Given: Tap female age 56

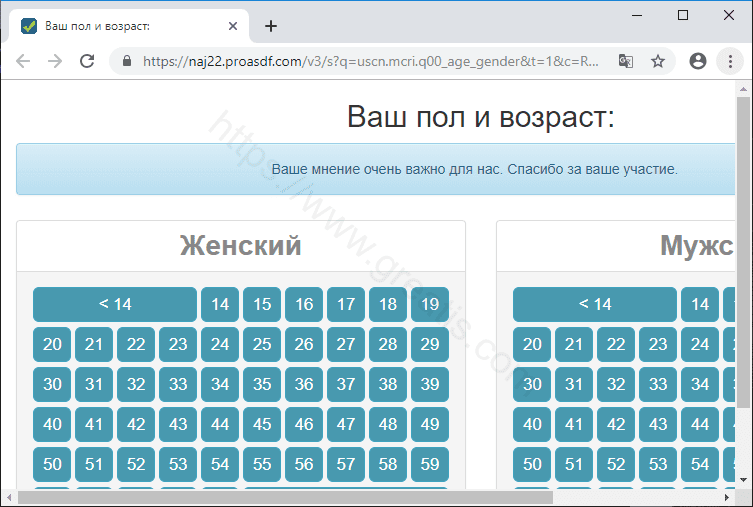Looking at the screenshot, I should click(x=304, y=464).
